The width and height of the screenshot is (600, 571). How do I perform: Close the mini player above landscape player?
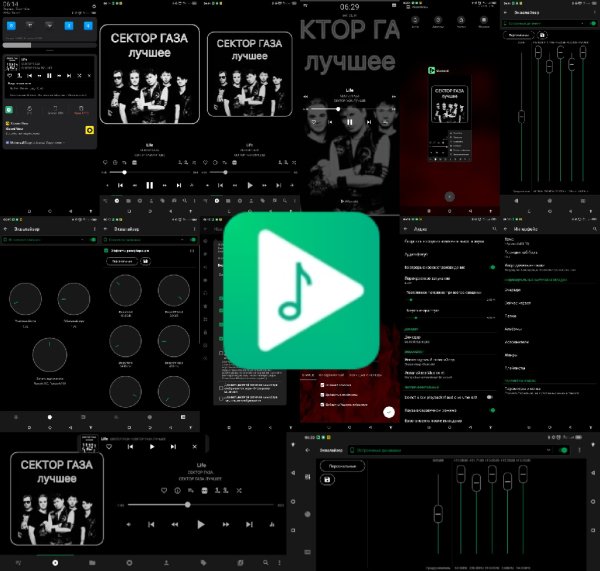(x=194, y=447)
